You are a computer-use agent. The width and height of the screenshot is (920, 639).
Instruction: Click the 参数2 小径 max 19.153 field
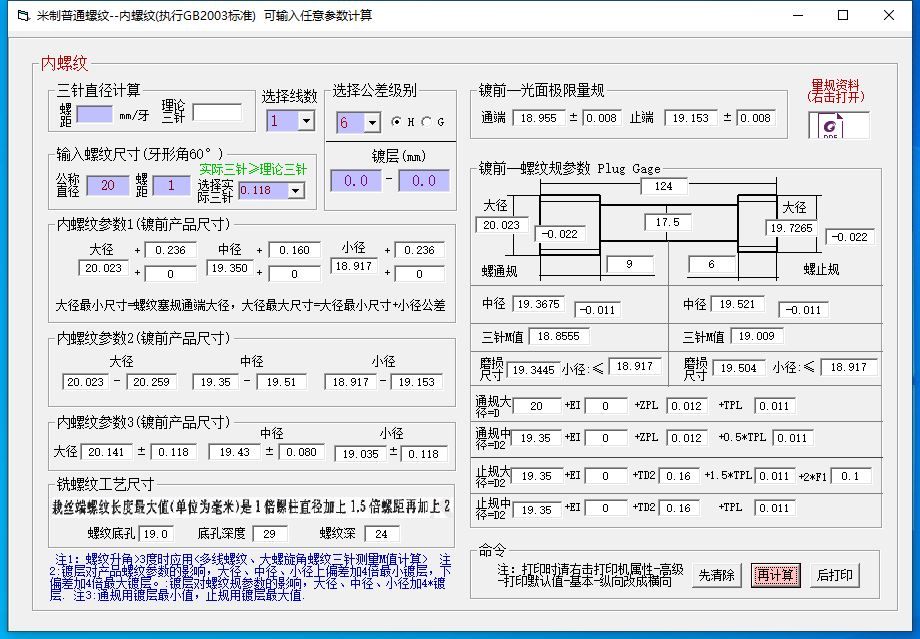417,382
